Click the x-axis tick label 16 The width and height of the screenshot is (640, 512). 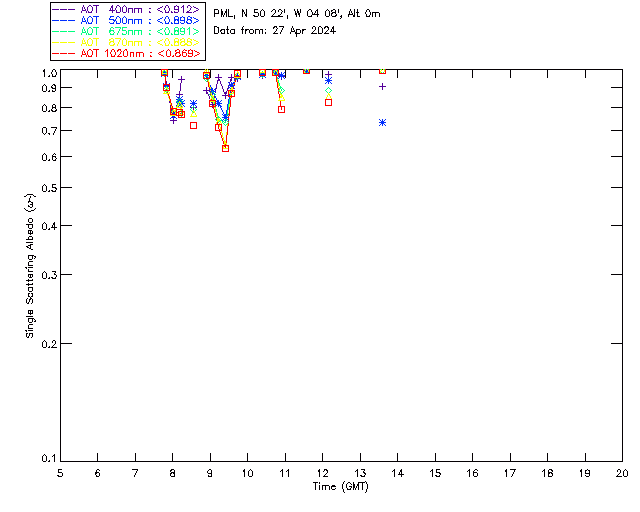472,473
